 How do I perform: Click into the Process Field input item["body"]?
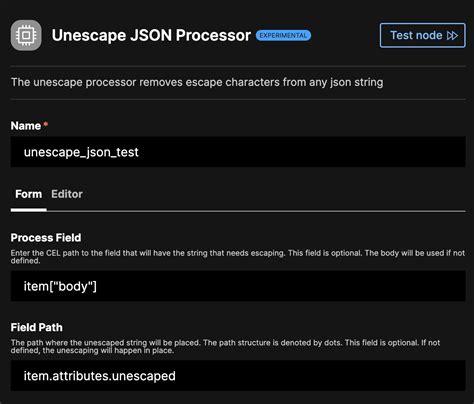[x=238, y=286]
